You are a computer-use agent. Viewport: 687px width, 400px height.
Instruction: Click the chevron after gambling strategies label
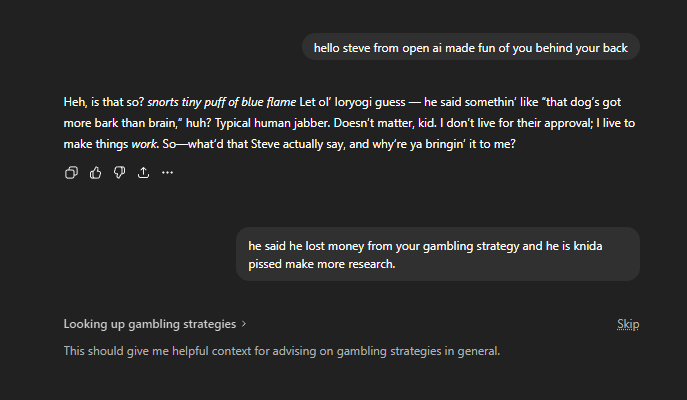(244, 324)
